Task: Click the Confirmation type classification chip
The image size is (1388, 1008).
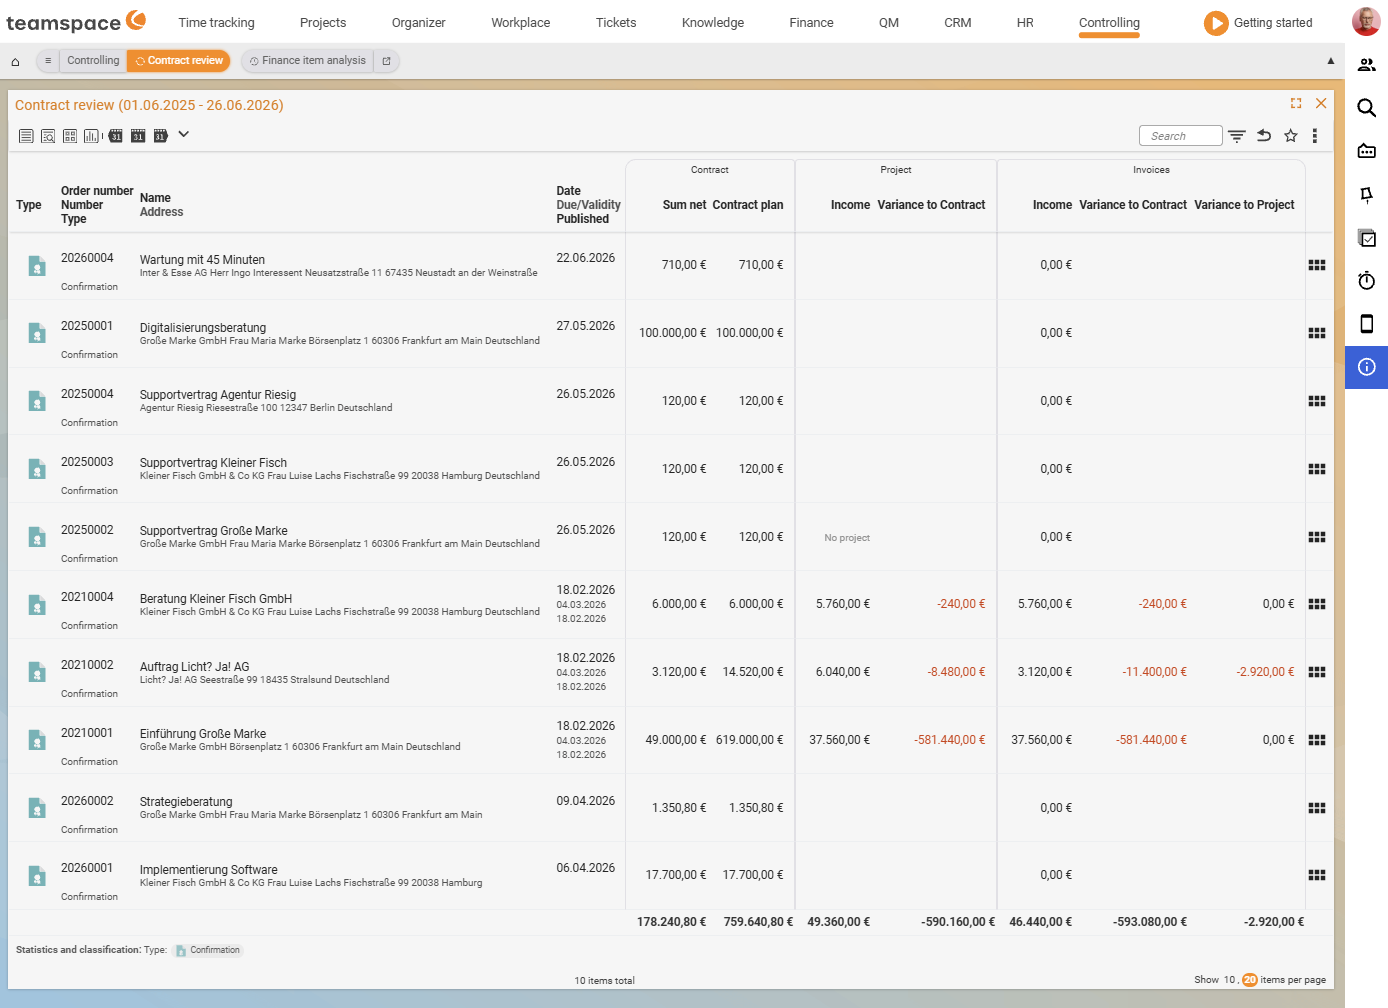Action: (x=208, y=950)
